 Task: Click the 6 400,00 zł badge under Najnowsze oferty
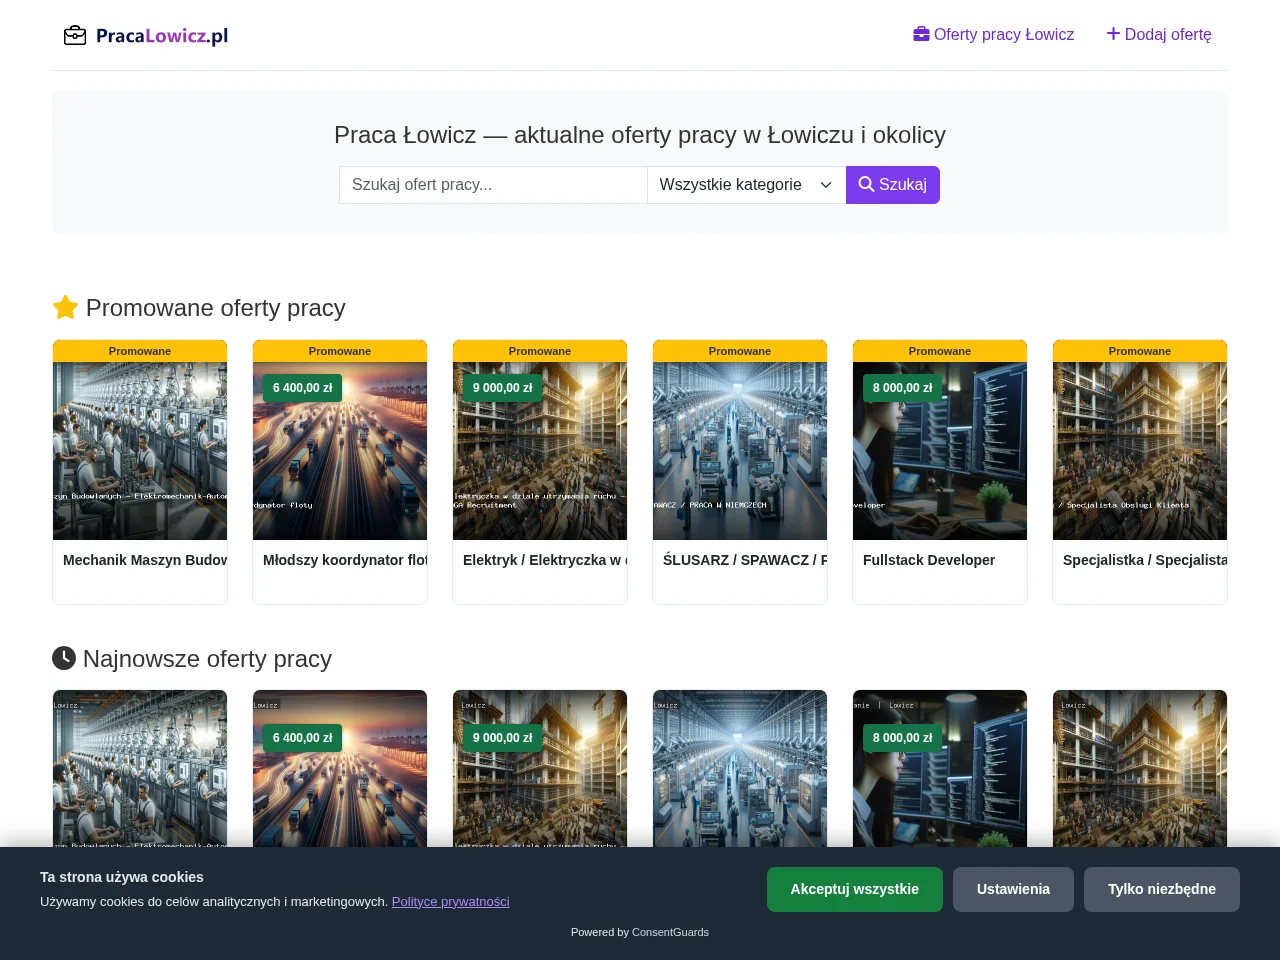coord(303,738)
